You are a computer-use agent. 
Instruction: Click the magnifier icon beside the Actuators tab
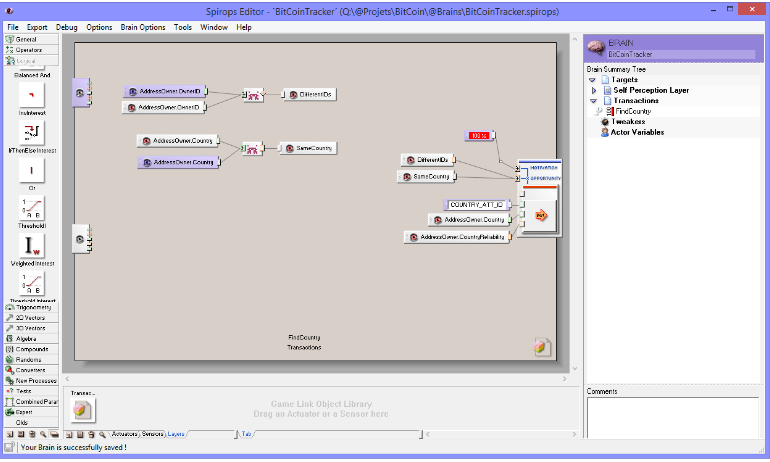click(x=102, y=435)
